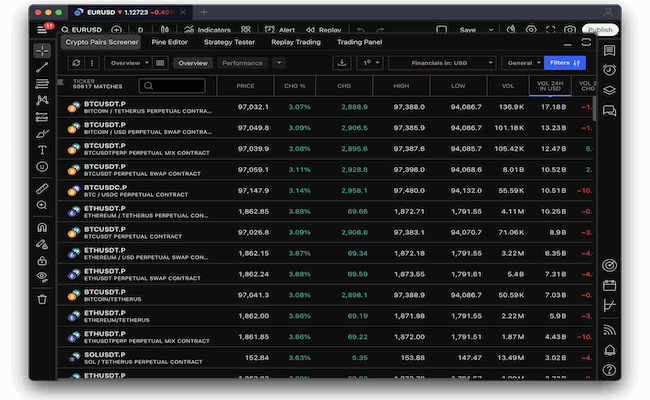The image size is (650, 400).
Task: Switch to Replay Trading tab
Action: [296, 42]
